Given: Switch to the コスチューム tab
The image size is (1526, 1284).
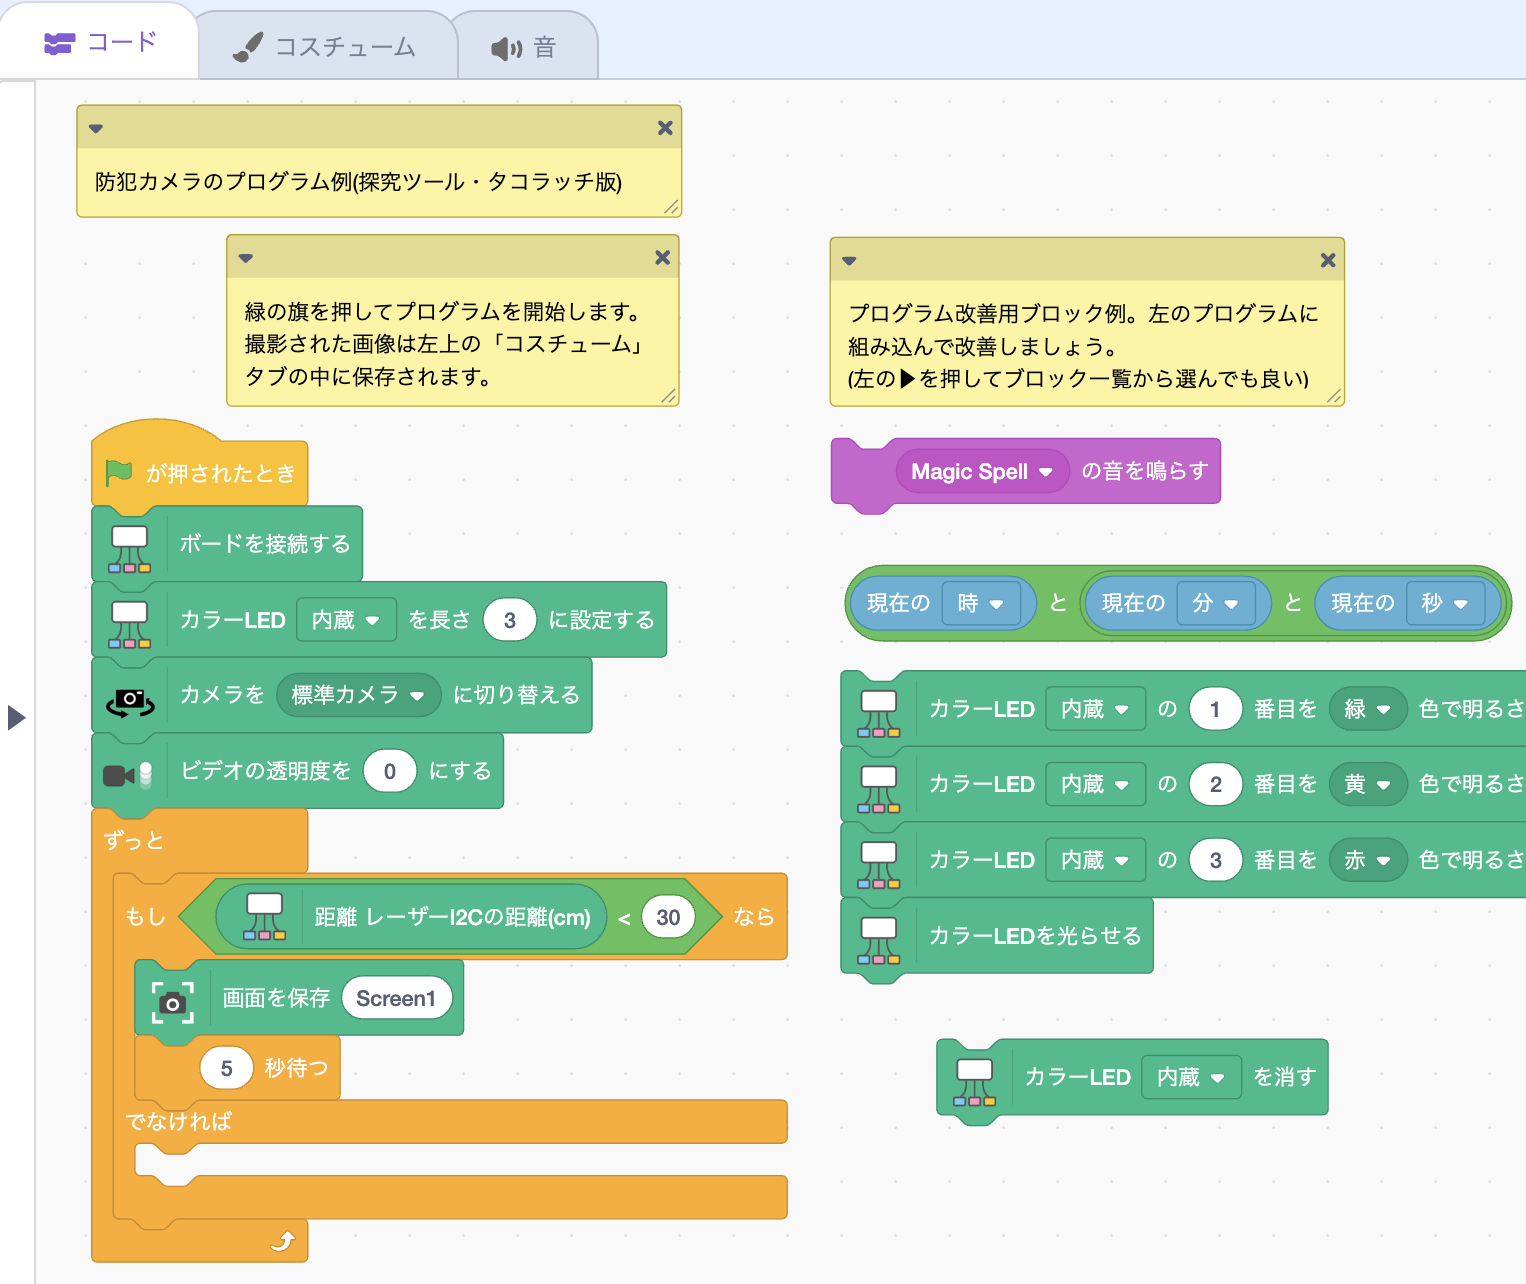Looking at the screenshot, I should click(326, 47).
